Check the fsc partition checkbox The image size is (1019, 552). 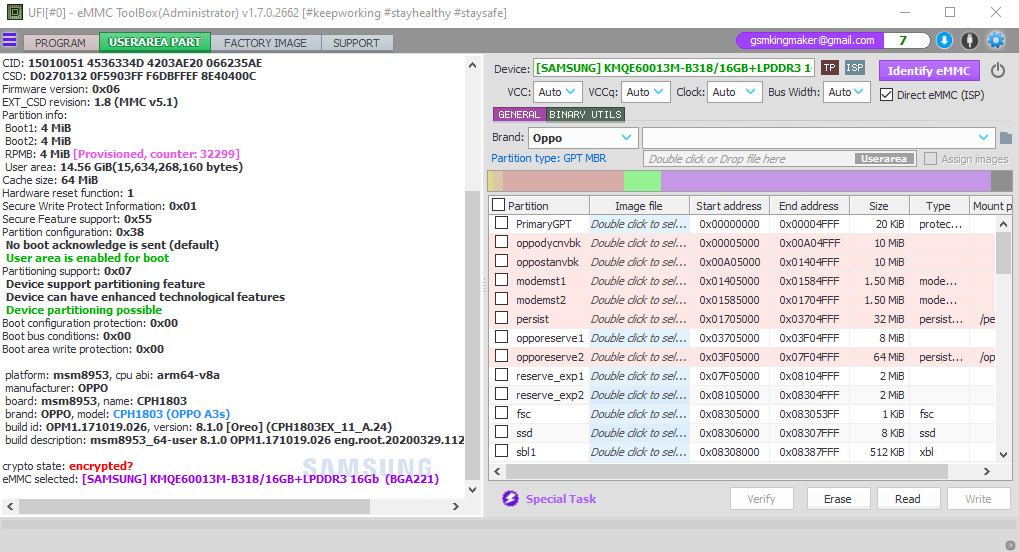501,414
